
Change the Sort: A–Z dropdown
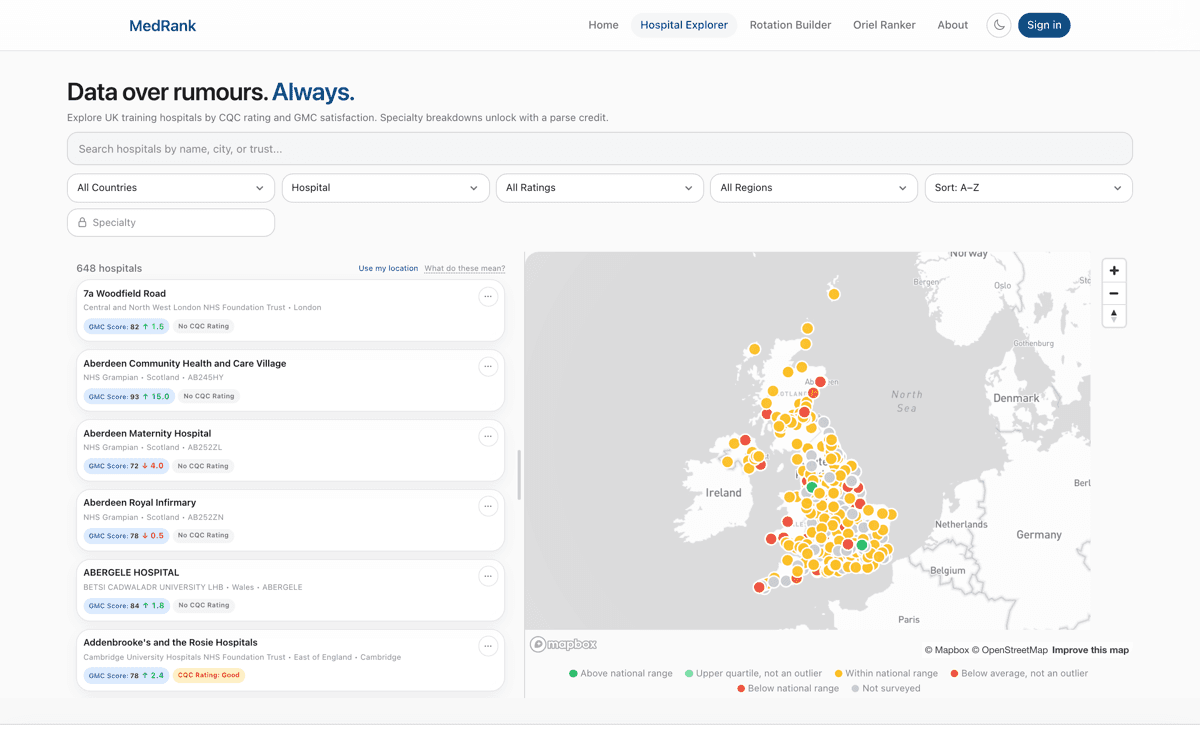1028,188
